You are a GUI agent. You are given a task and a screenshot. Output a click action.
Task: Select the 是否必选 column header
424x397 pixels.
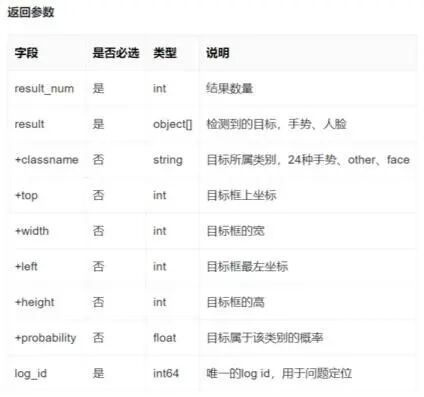116,53
